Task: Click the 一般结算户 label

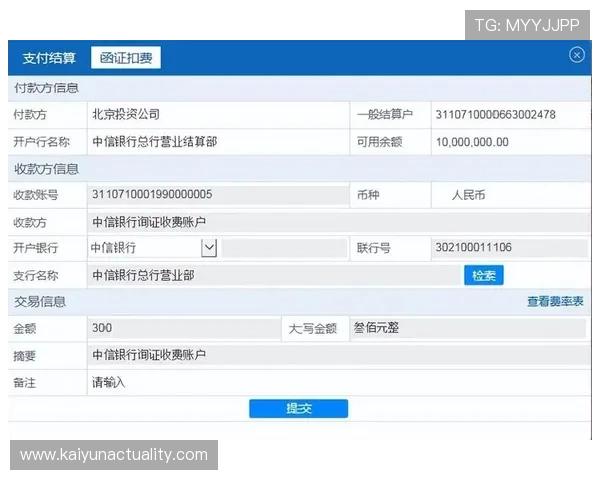Action: coord(385,114)
